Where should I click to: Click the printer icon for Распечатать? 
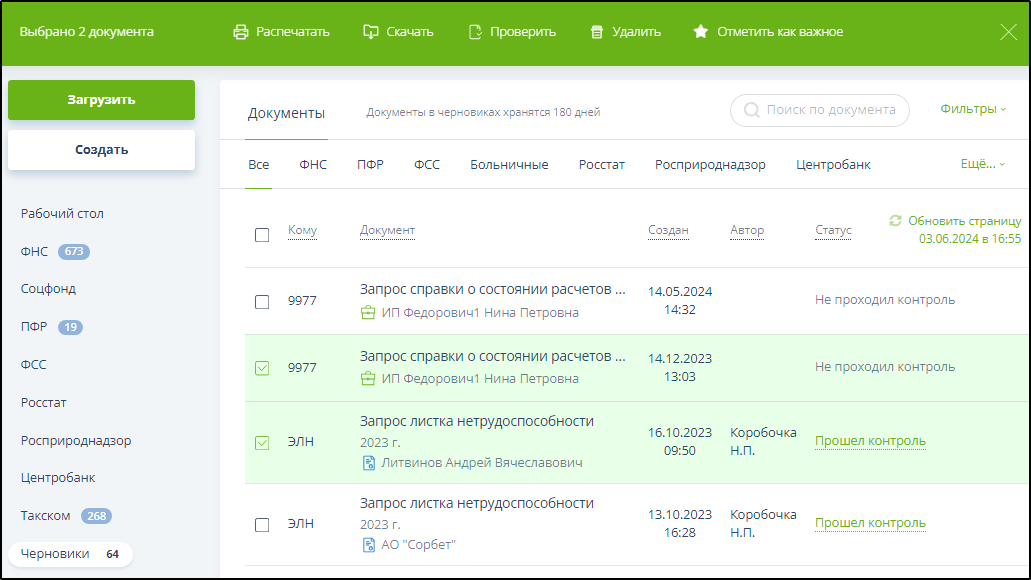pos(240,32)
